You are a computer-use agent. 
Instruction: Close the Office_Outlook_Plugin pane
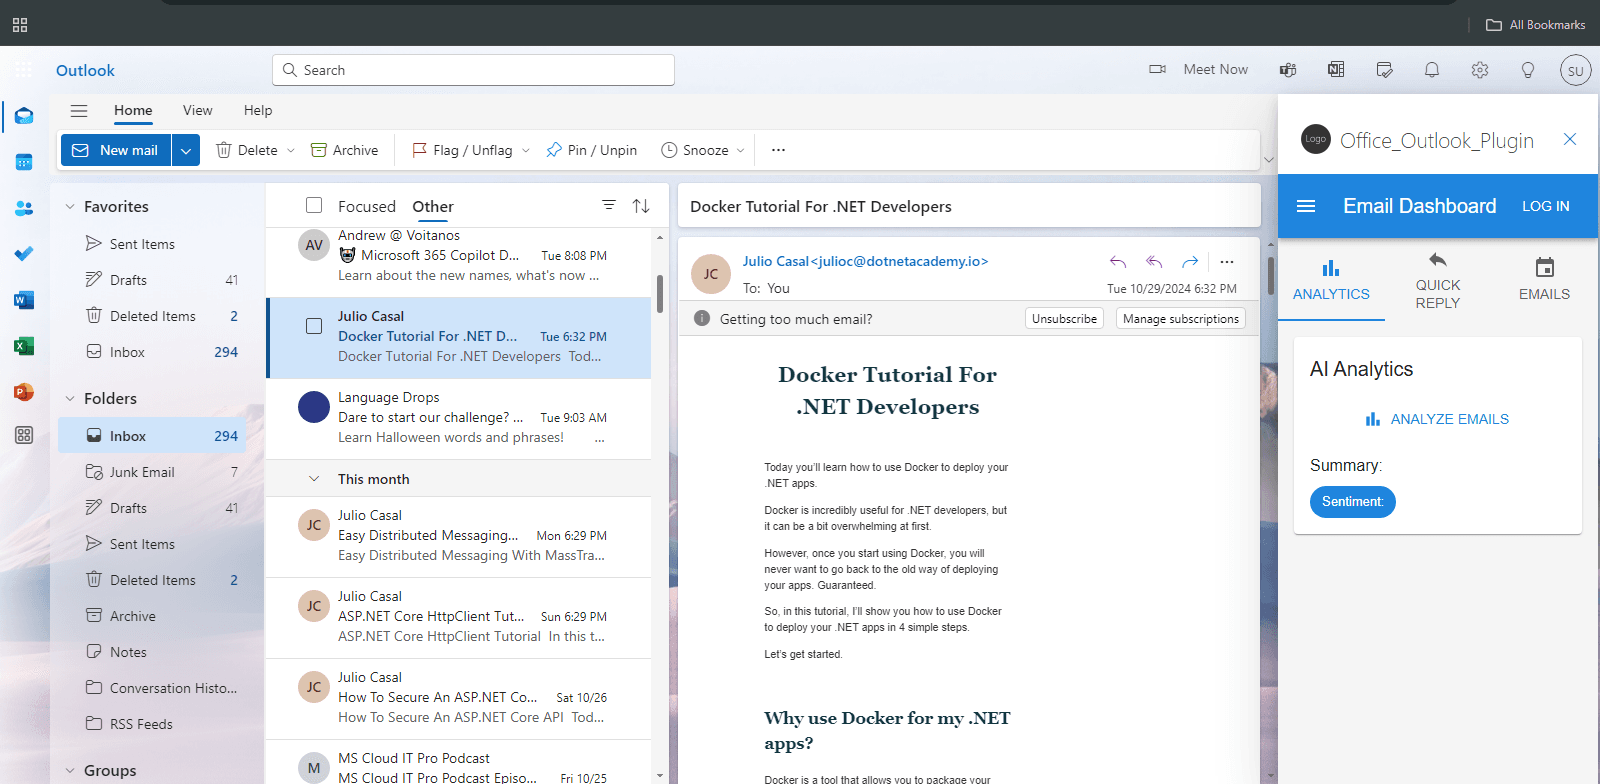click(x=1570, y=140)
